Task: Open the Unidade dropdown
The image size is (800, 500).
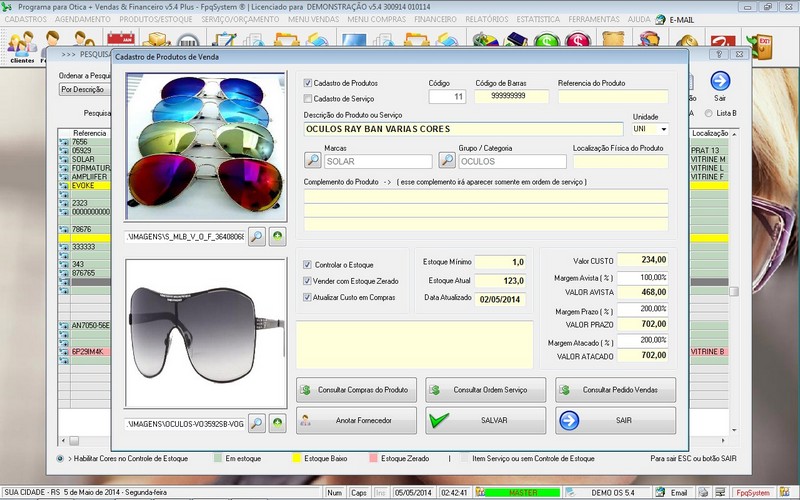Action: click(662, 129)
